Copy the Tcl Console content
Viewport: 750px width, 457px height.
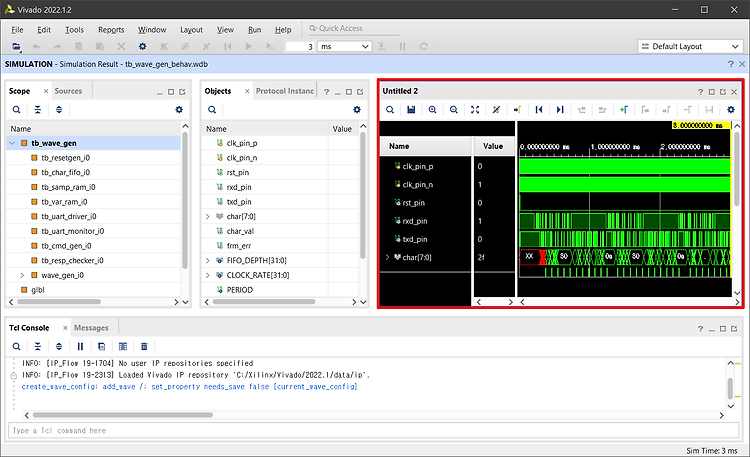point(101,346)
